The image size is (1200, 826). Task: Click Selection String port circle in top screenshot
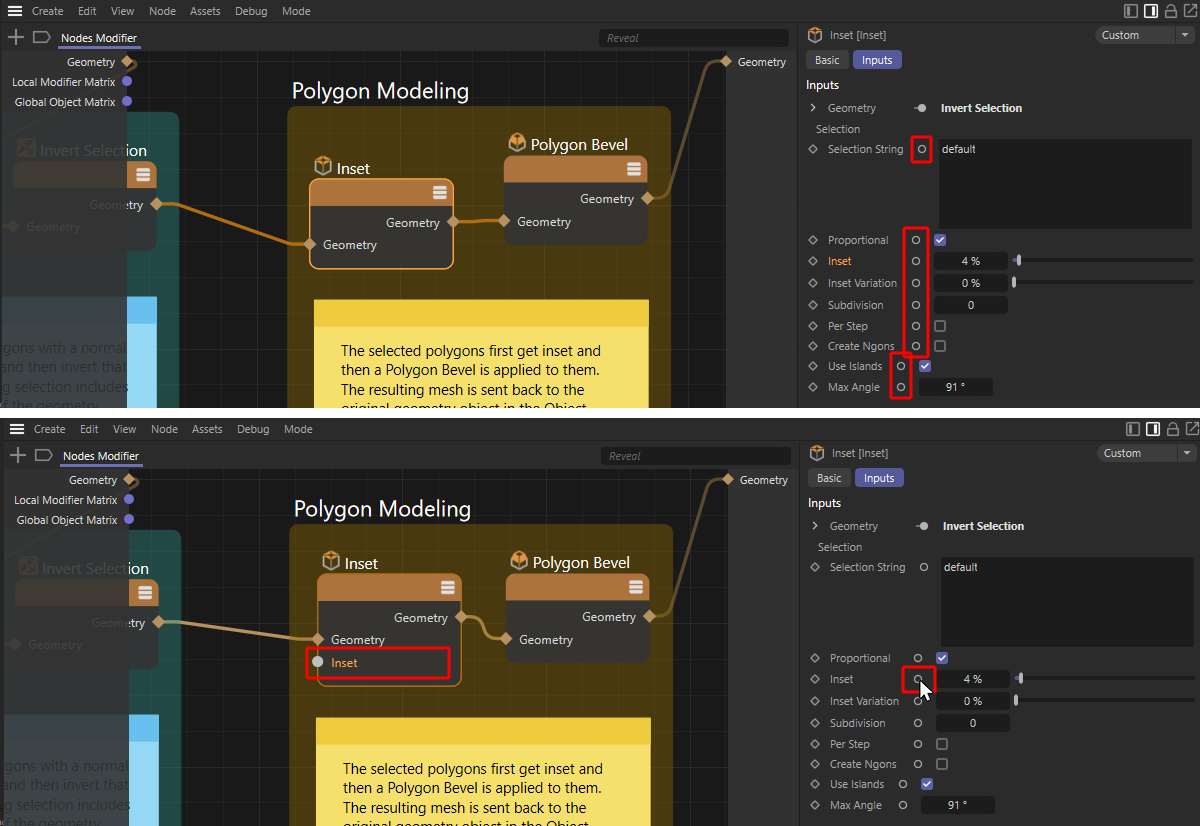pyautogui.click(x=922, y=149)
